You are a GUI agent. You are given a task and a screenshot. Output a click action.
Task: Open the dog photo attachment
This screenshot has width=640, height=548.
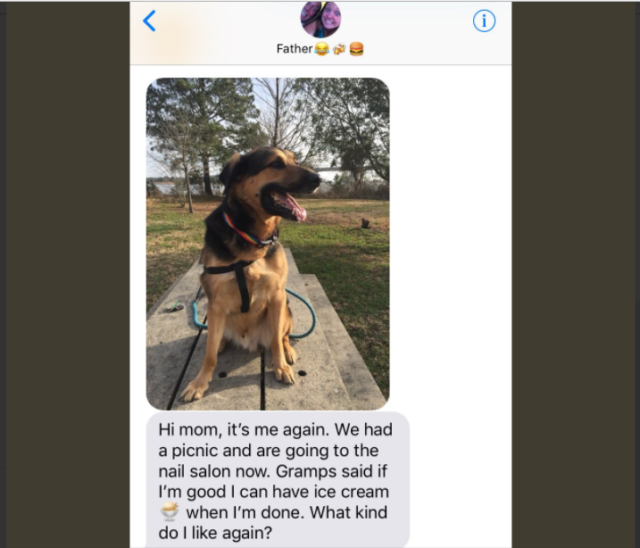[x=268, y=244]
